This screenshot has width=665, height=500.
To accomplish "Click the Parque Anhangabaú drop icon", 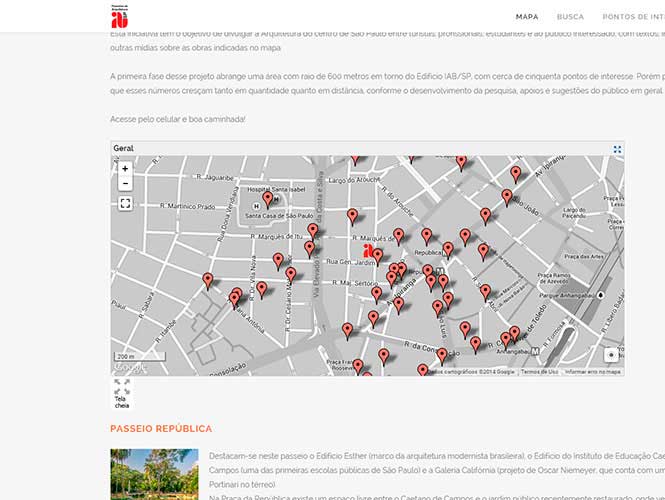I will (x=600, y=295).
